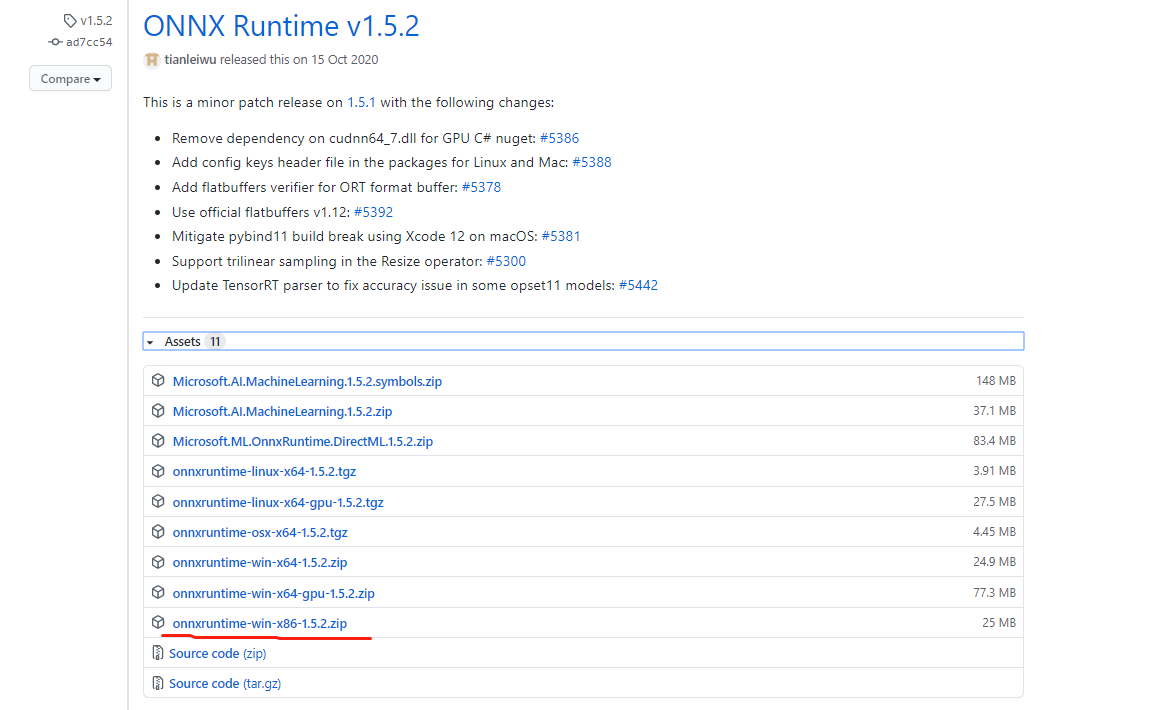
Task: Click the disclosure triangle before Assets
Action: [152, 340]
